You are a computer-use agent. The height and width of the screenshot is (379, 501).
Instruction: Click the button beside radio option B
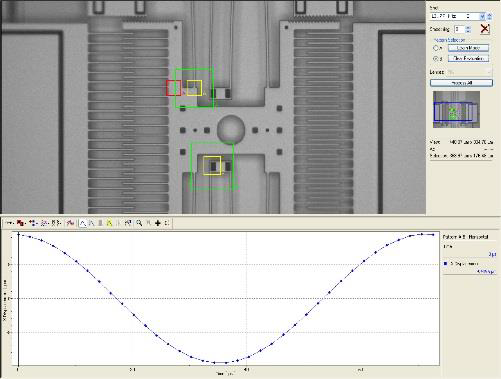click(468, 58)
